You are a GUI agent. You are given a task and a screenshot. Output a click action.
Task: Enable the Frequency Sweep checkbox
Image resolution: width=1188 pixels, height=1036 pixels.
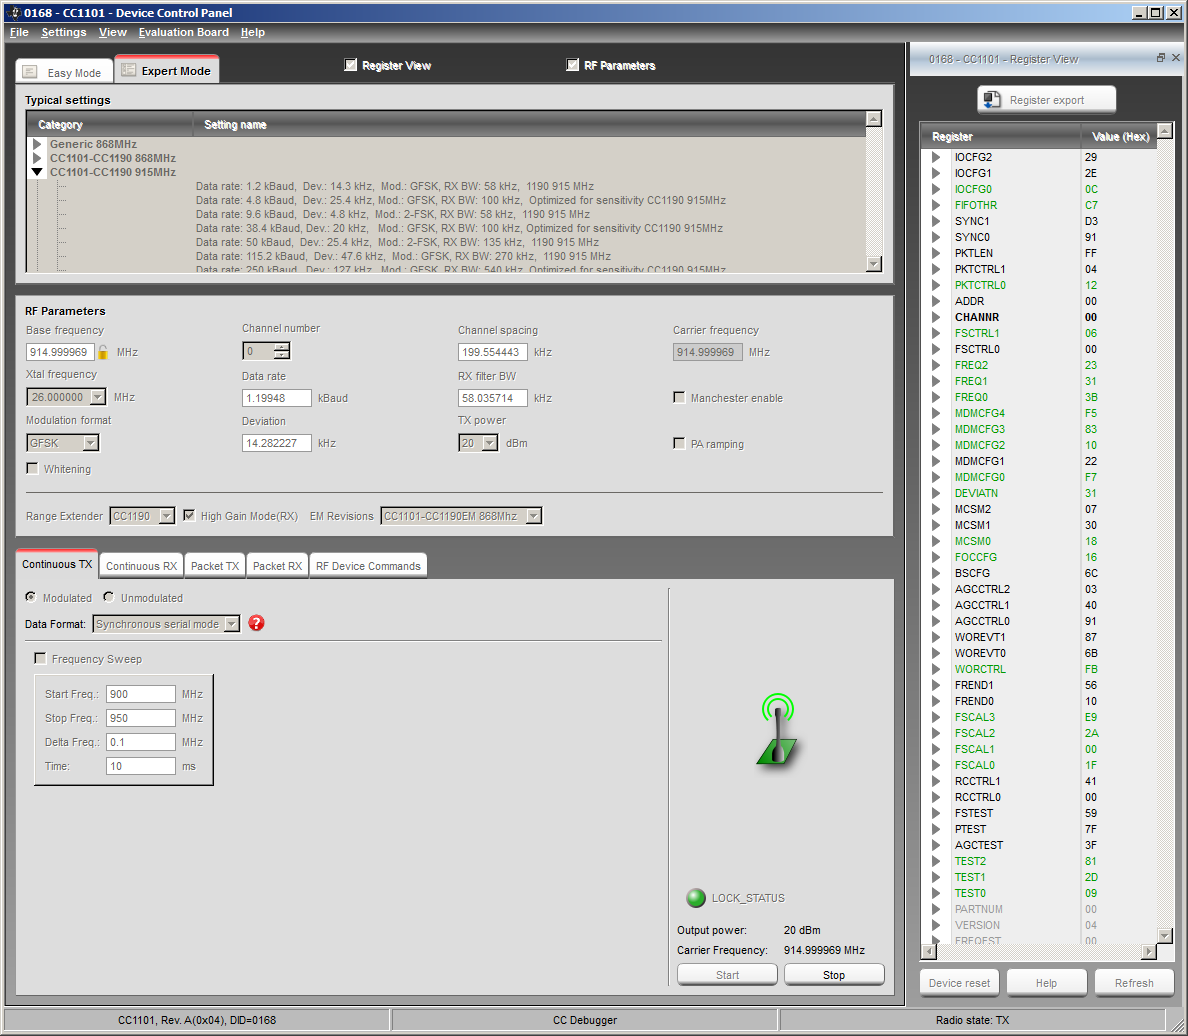coord(40,659)
